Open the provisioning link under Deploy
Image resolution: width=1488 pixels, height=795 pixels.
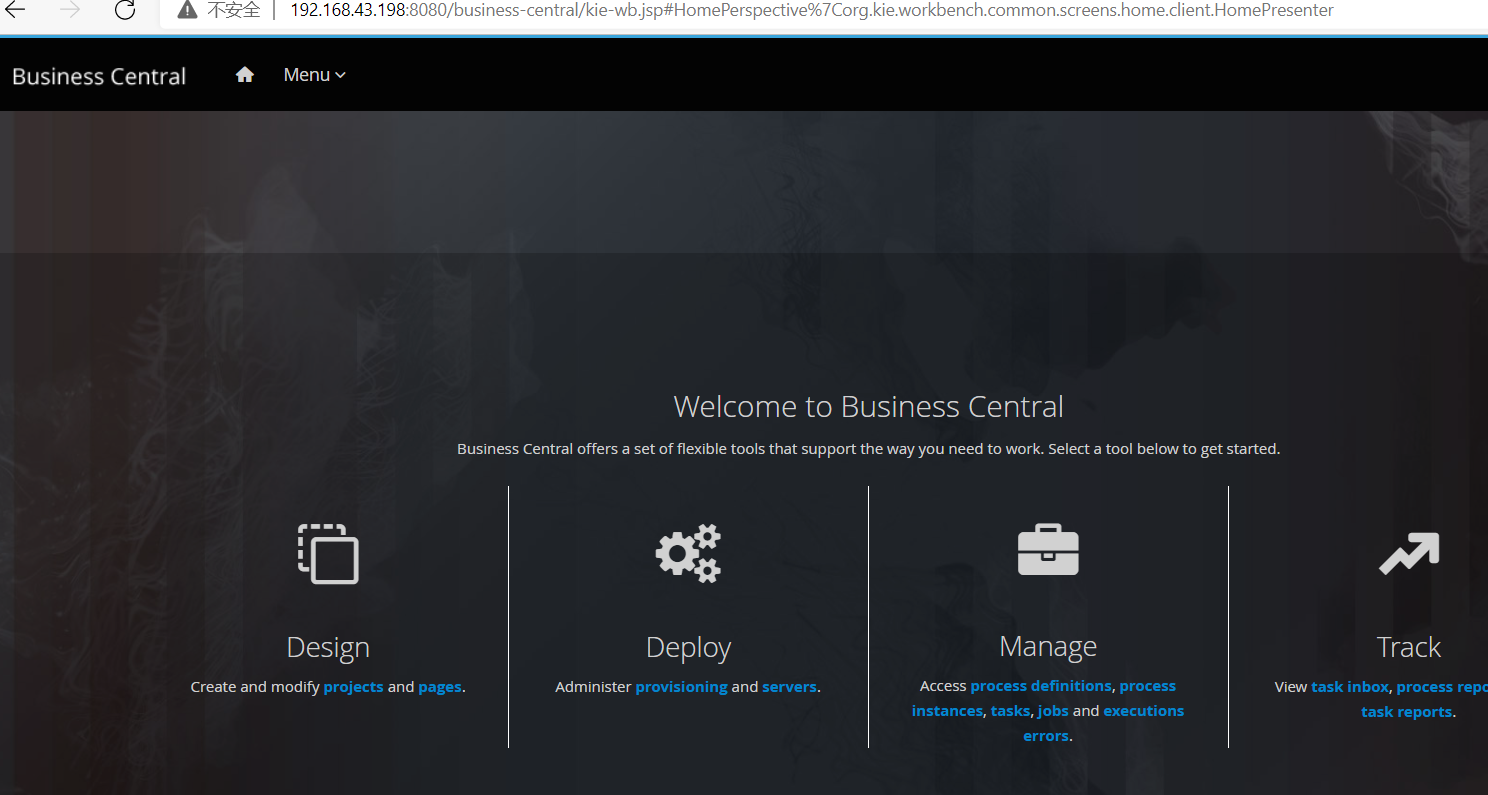pyautogui.click(x=681, y=686)
